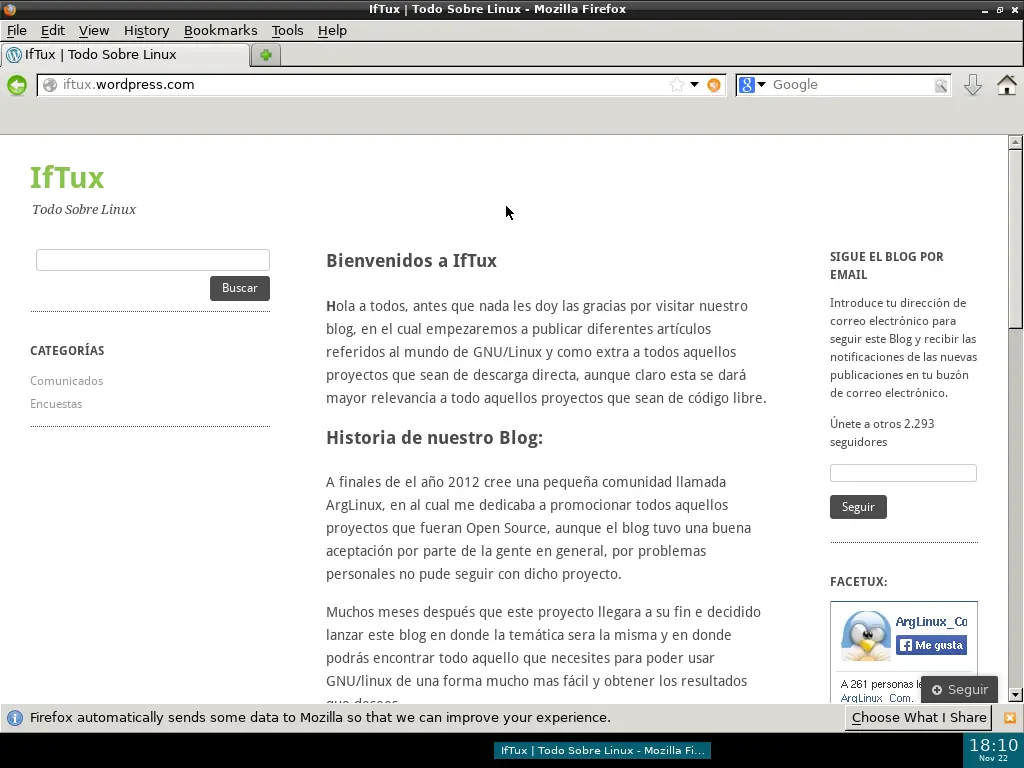Click the Todo Sobre Linux tagline
Viewport: 1024px width, 768px height.
pos(84,210)
